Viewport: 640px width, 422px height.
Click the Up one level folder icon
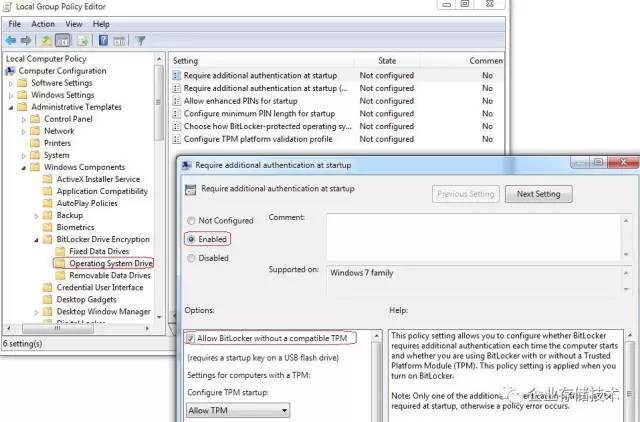(46, 40)
